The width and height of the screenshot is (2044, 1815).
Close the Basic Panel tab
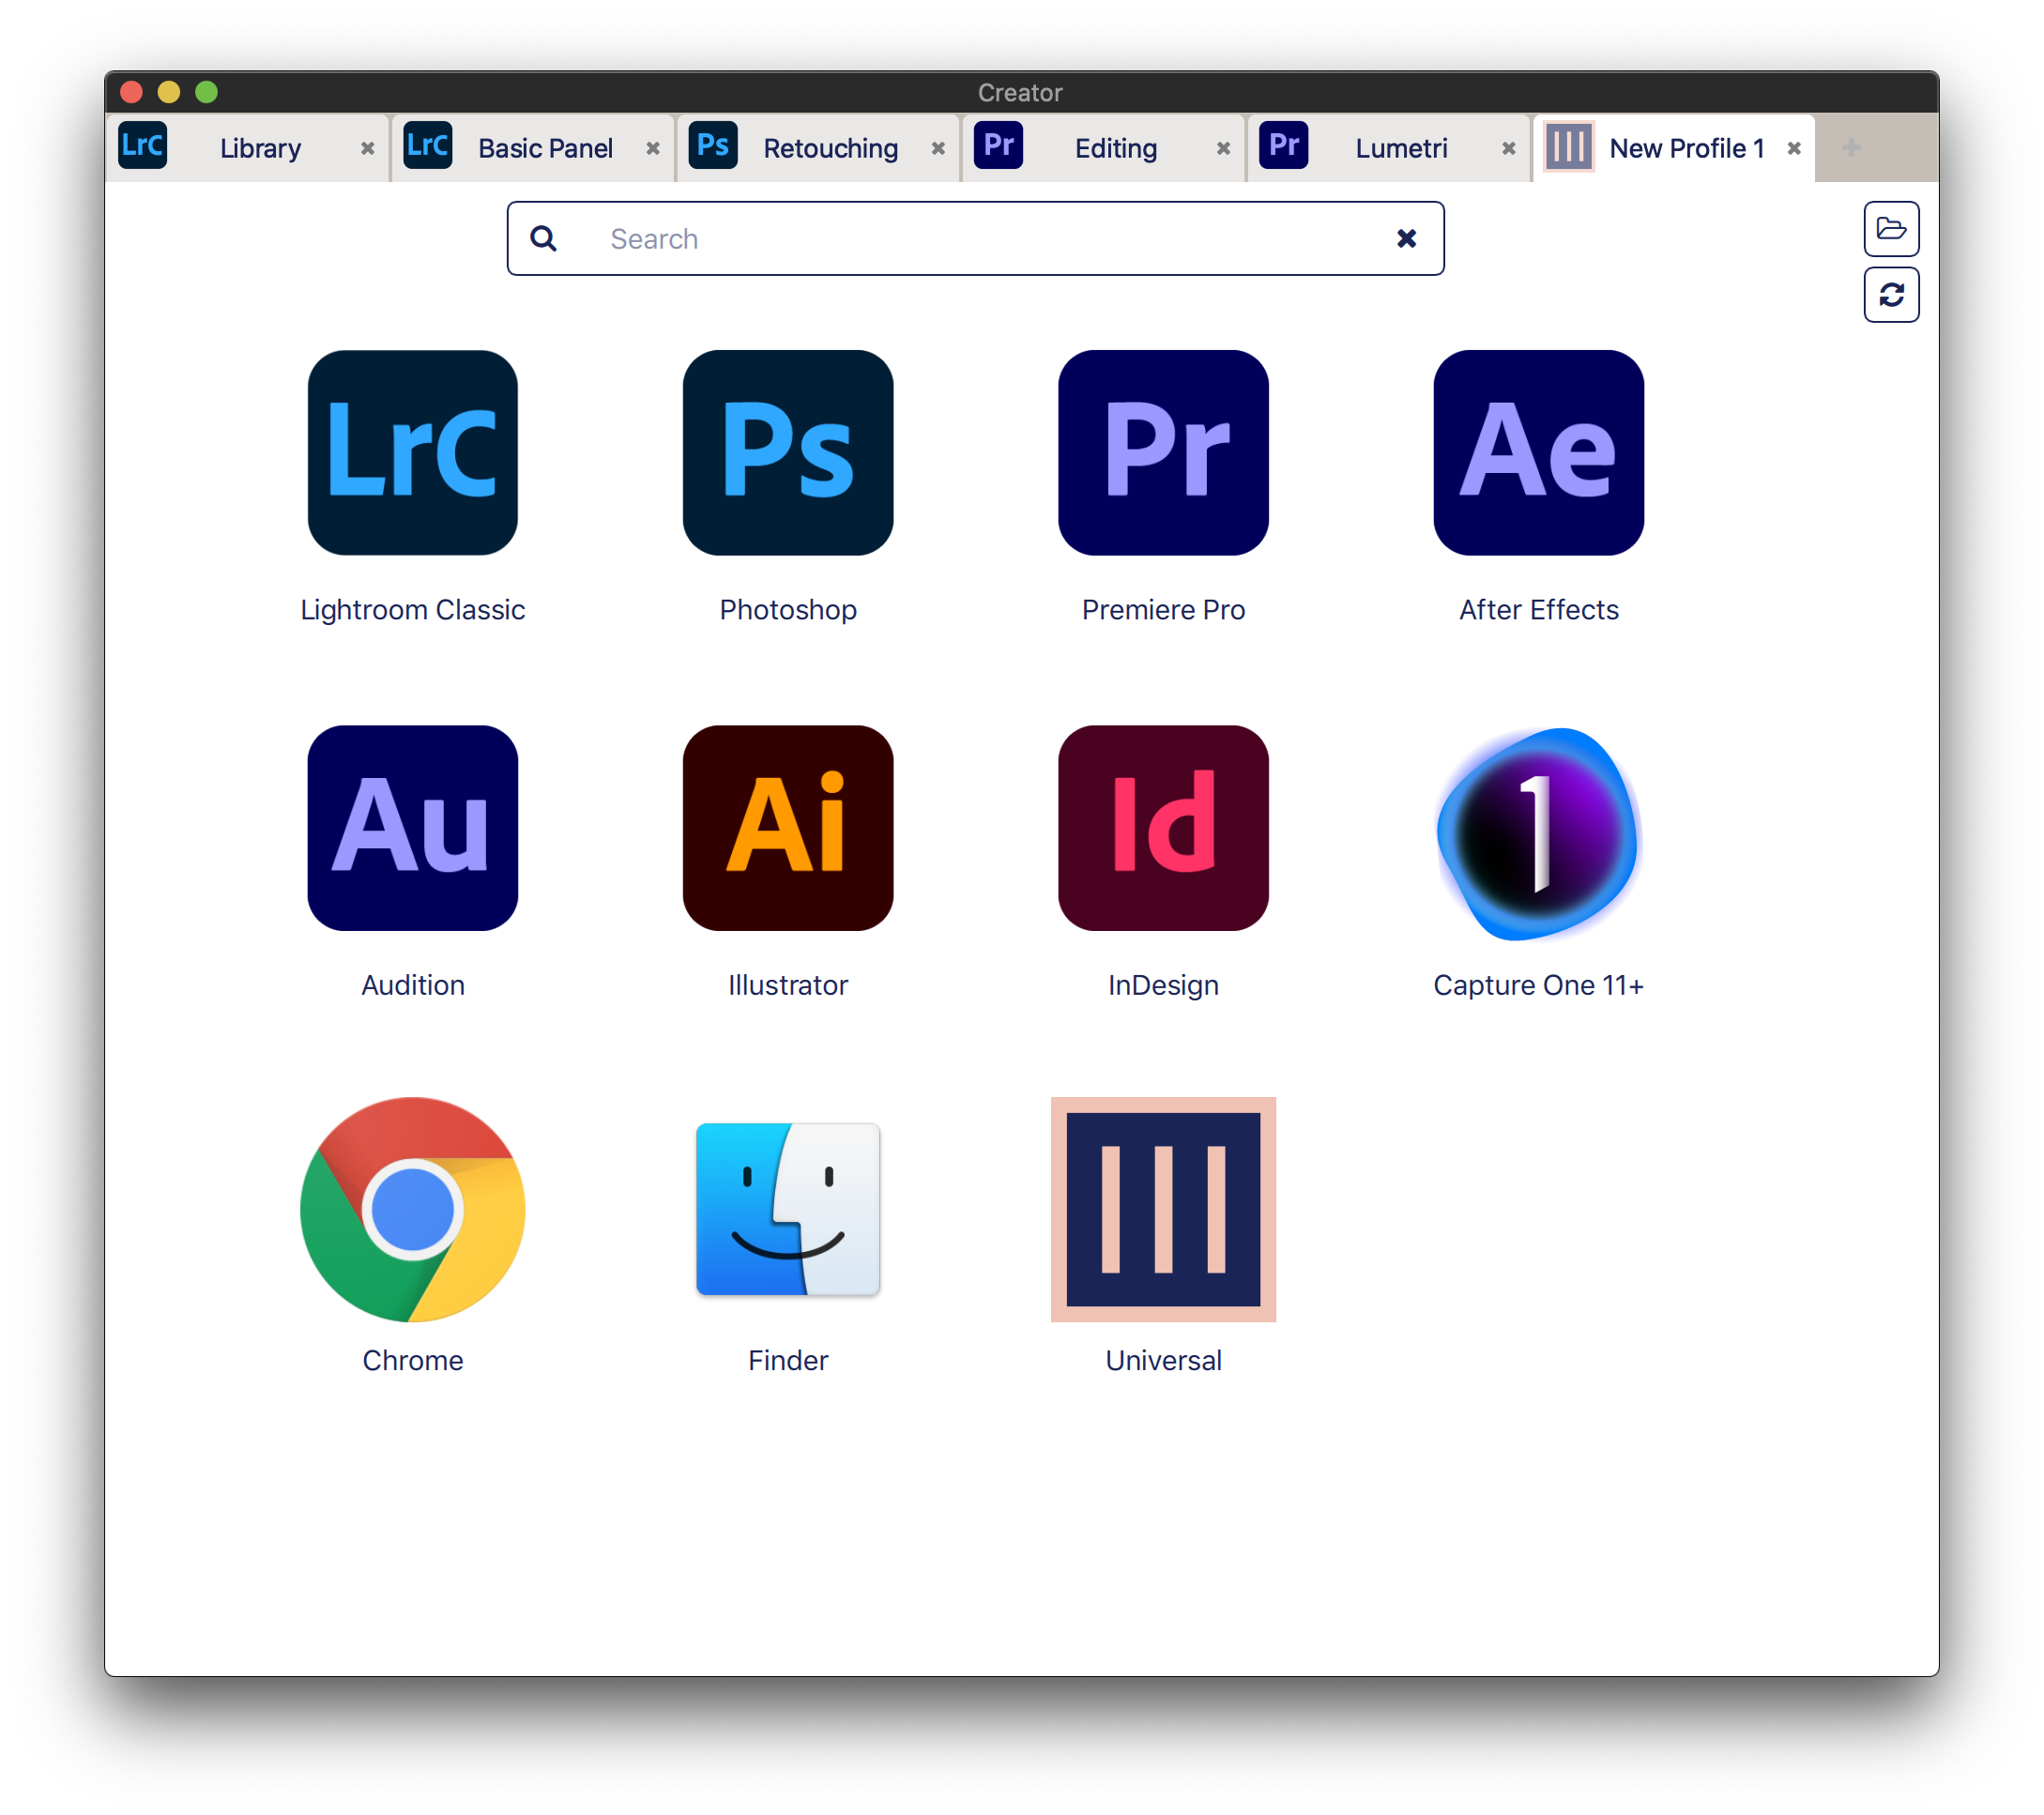point(652,148)
